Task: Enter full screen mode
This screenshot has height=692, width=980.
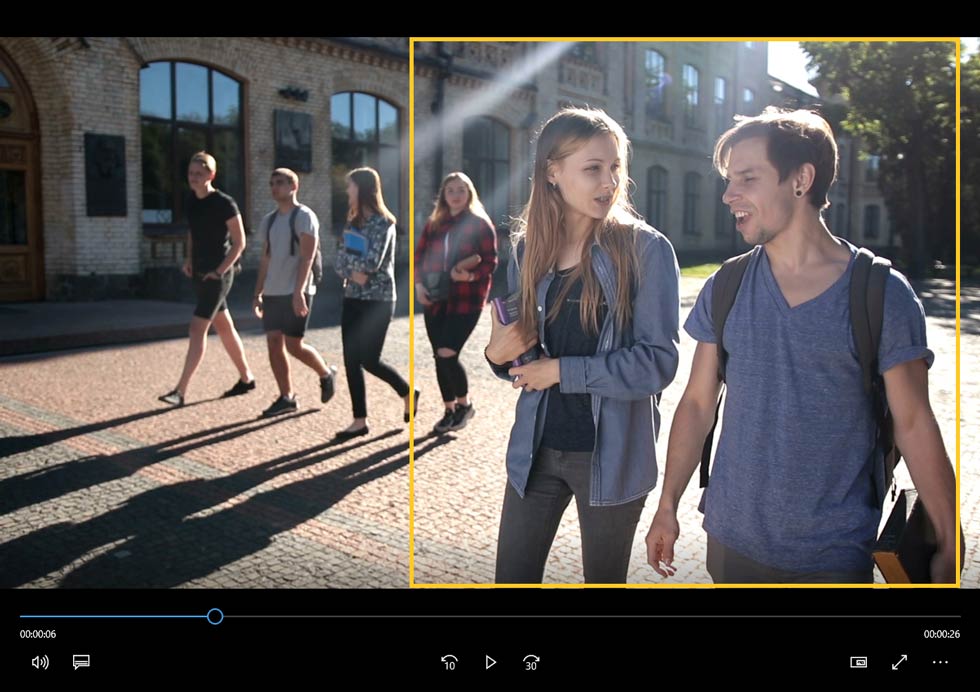Action: 899,662
